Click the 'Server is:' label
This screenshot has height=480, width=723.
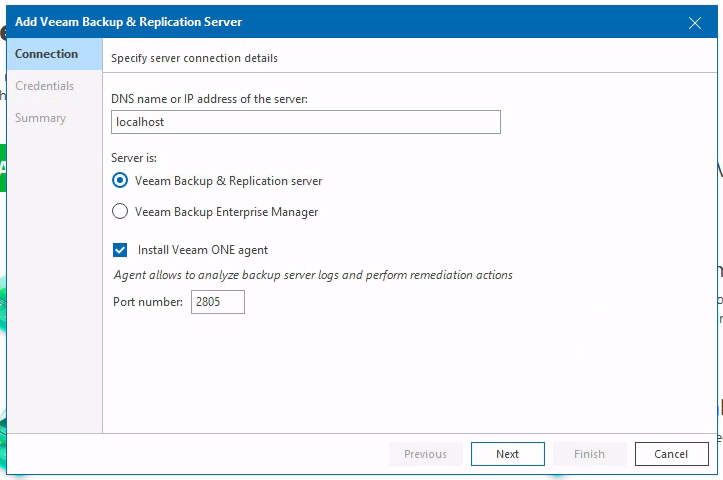tap(134, 158)
